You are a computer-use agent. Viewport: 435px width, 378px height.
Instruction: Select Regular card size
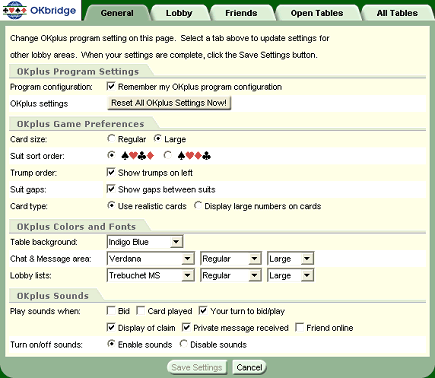pyautogui.click(x=111, y=138)
